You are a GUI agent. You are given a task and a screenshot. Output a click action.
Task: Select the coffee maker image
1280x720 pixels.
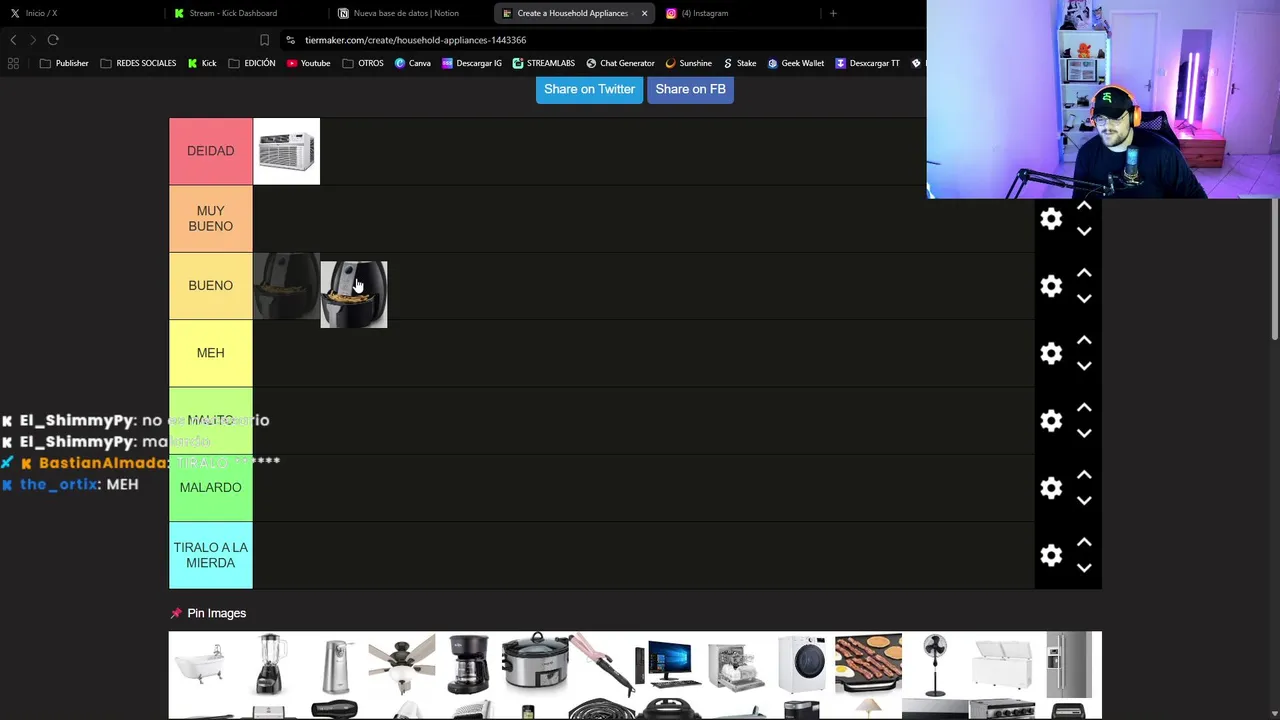(x=468, y=663)
